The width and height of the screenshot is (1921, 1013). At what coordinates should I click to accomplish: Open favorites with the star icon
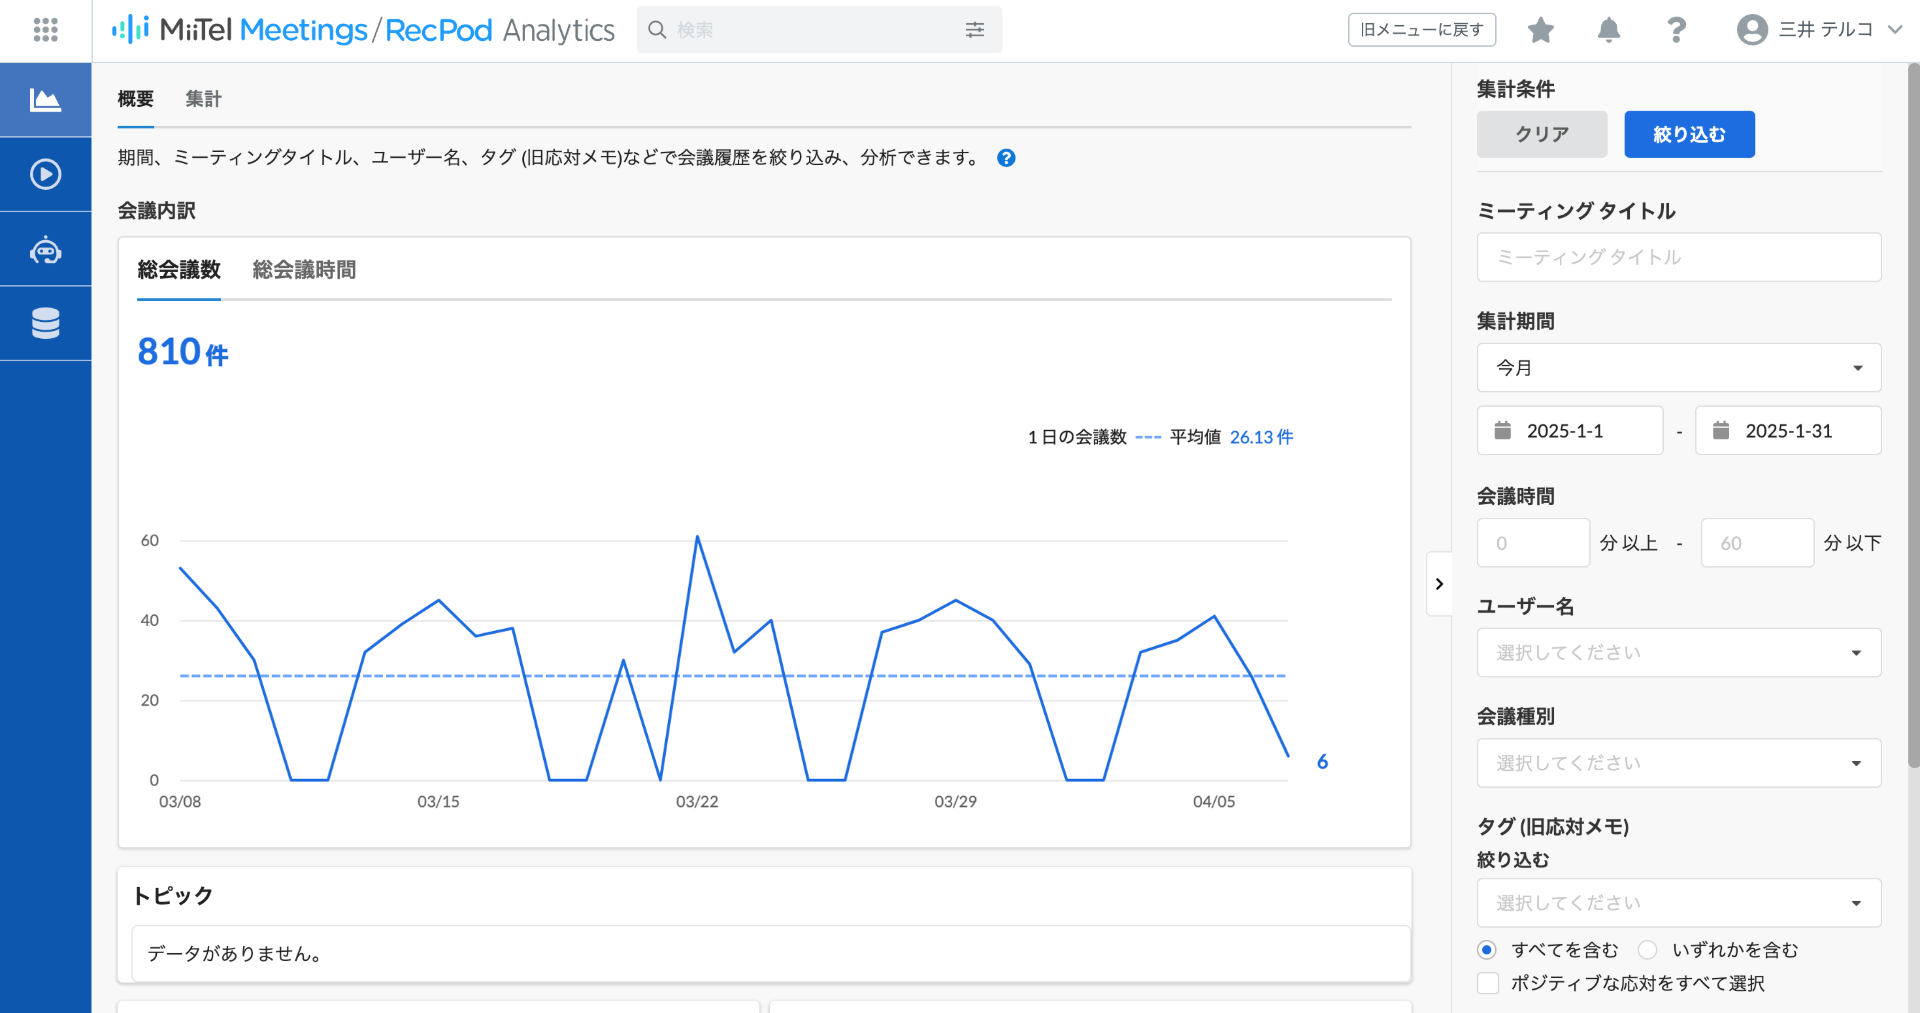(x=1541, y=30)
